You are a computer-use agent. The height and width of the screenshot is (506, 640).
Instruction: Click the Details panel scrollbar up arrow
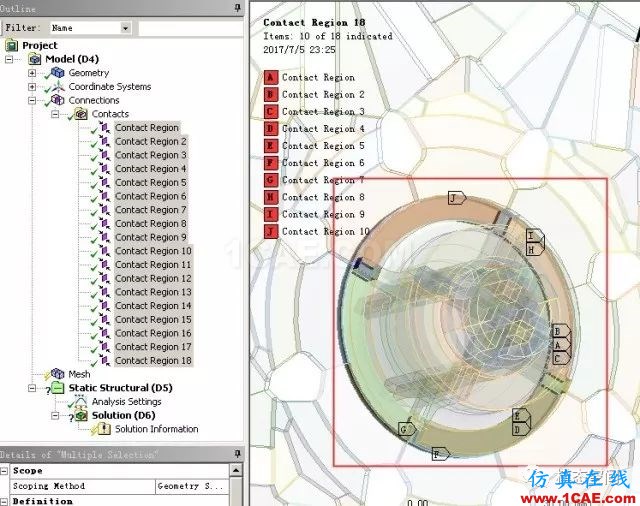[x=236, y=470]
